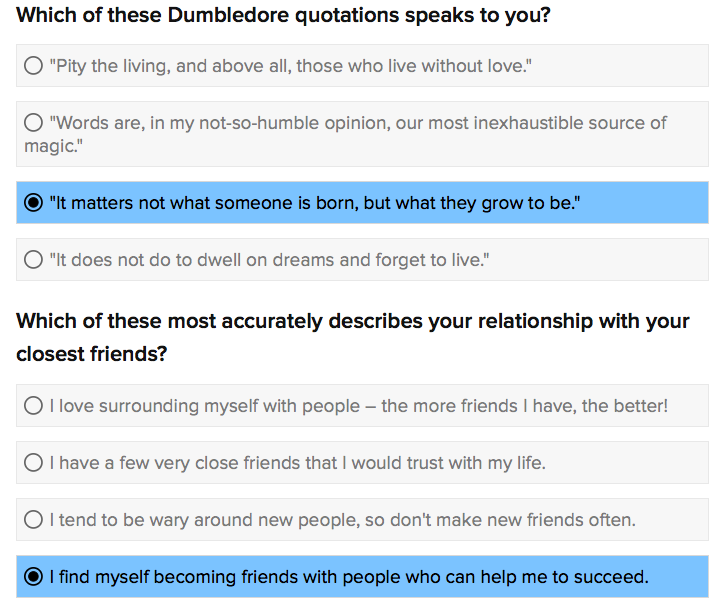Click the "help me to succeed" radio button
This screenshot has height=606, width=724.
pyautogui.click(x=33, y=577)
